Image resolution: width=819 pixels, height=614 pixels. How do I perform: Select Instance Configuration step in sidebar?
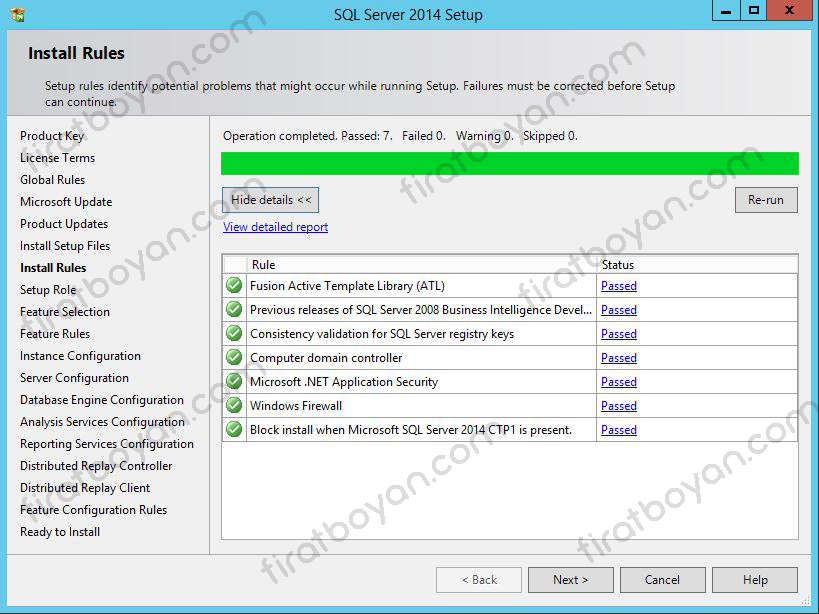click(80, 356)
